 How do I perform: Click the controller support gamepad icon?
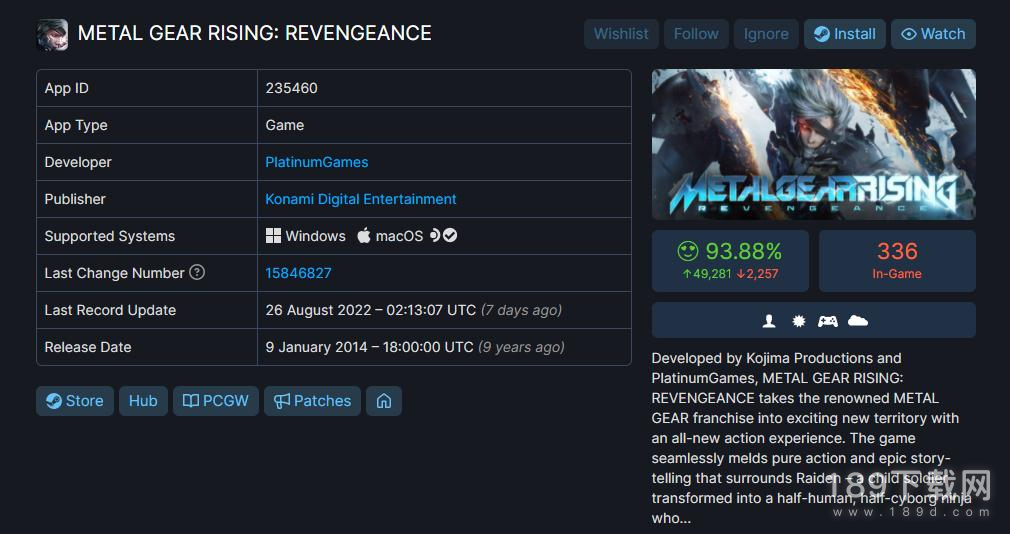pyautogui.click(x=828, y=321)
